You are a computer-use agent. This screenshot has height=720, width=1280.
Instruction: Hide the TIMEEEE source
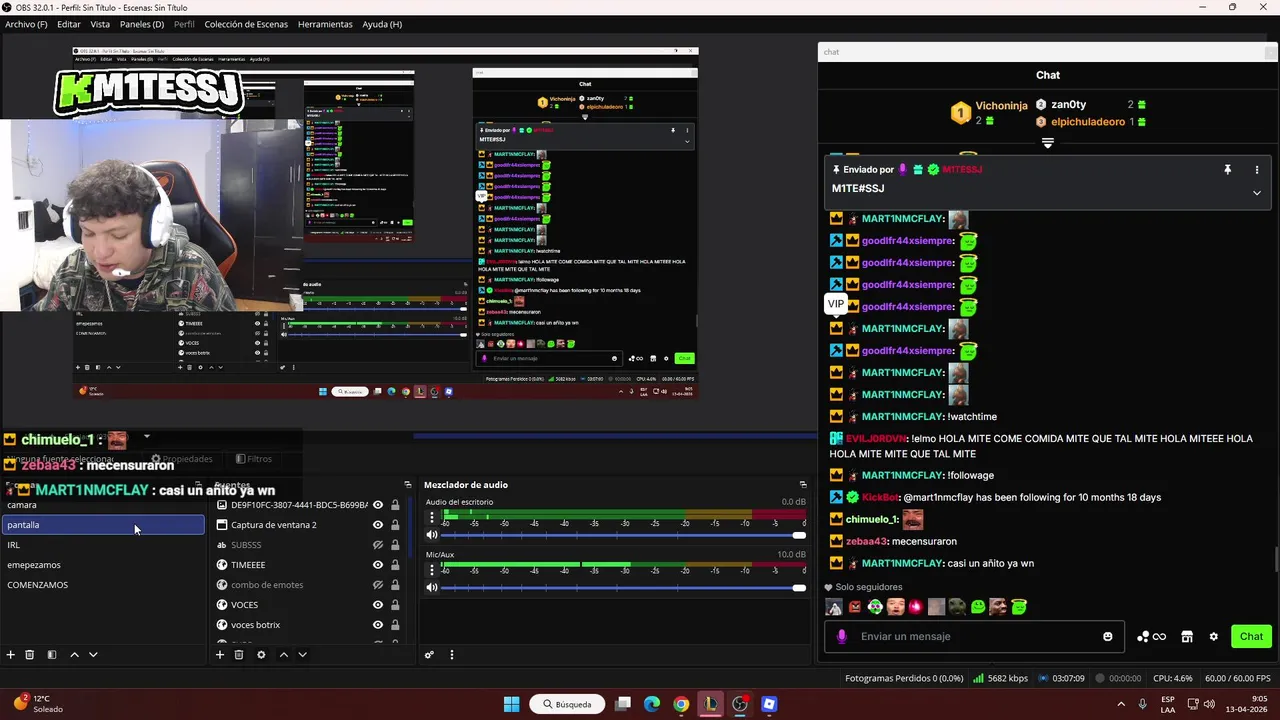(x=378, y=565)
